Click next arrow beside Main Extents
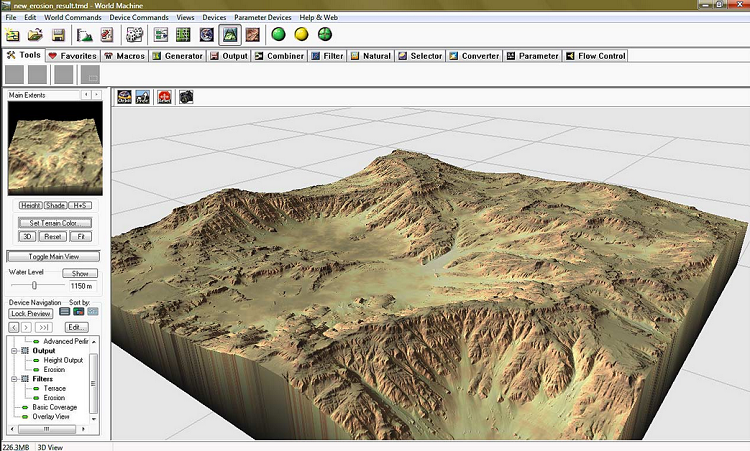The image size is (750, 451). [x=97, y=95]
